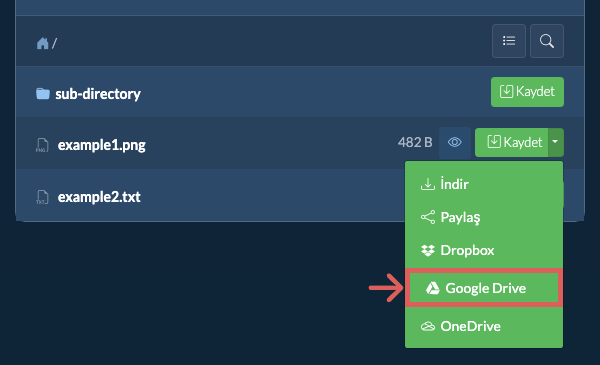This screenshot has width=600, height=365.
Task: Preview example1.png with the eye button
Action: 455,142
